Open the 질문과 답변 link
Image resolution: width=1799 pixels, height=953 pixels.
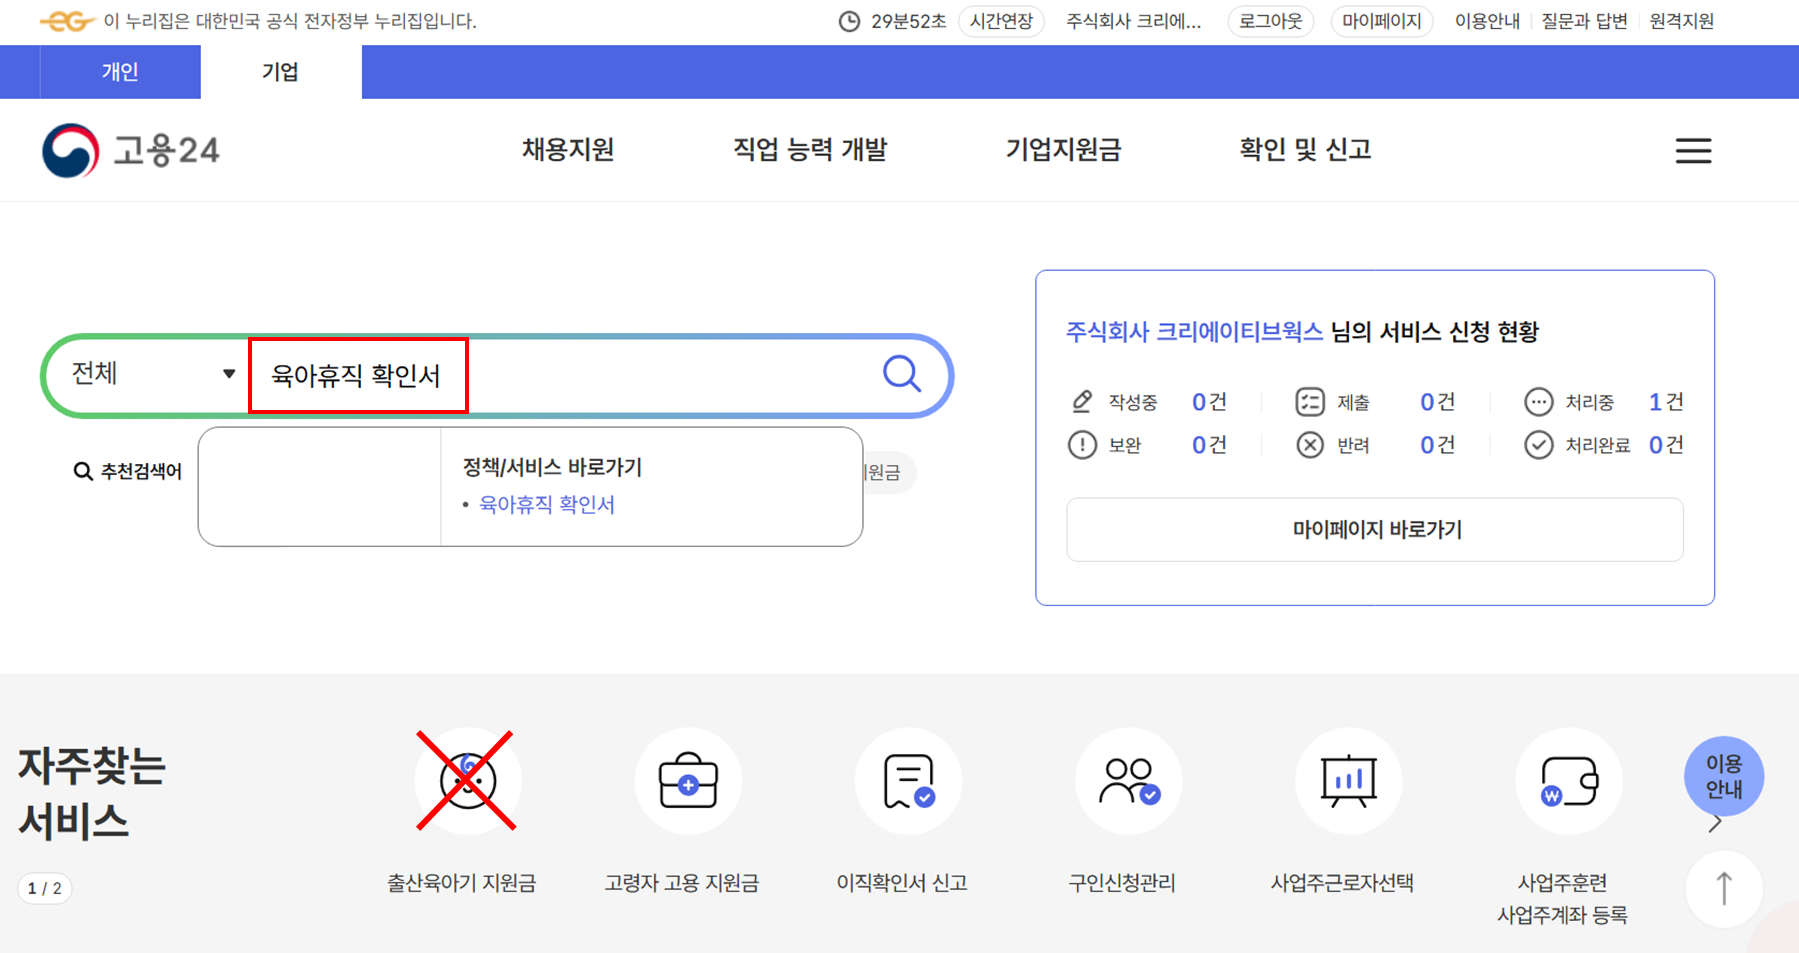point(1584,21)
